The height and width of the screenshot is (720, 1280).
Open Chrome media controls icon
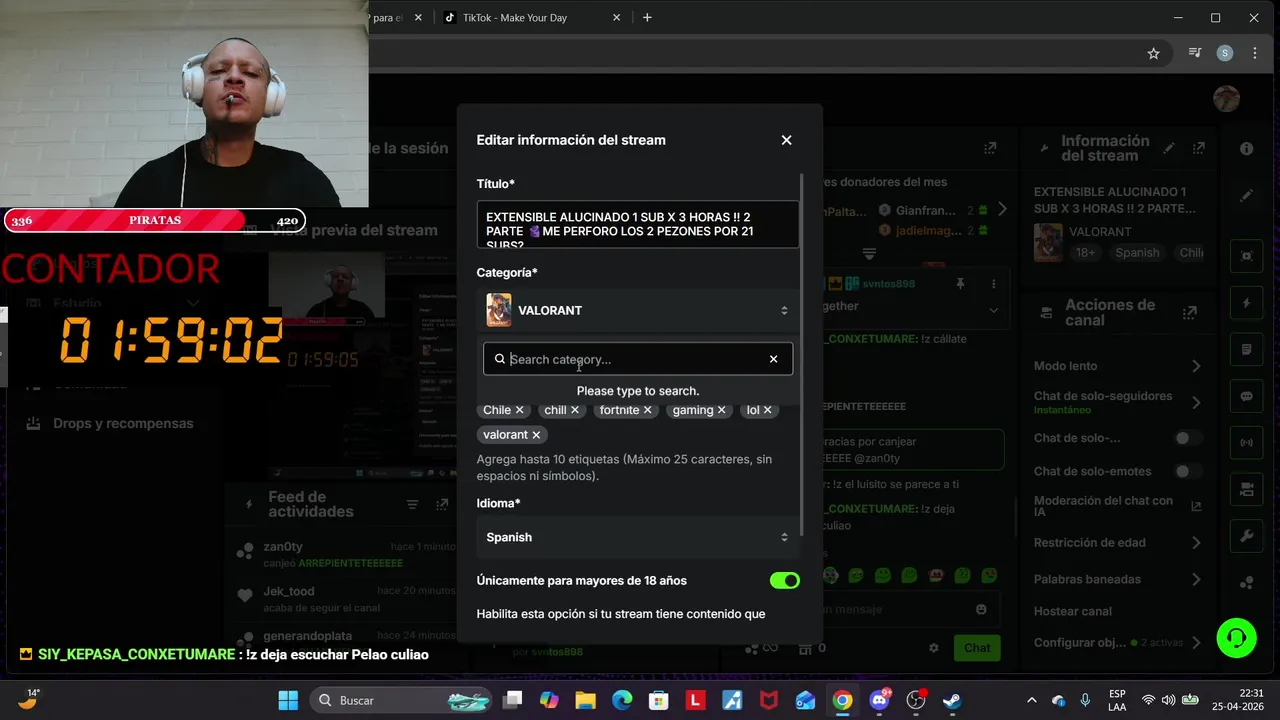point(1195,53)
